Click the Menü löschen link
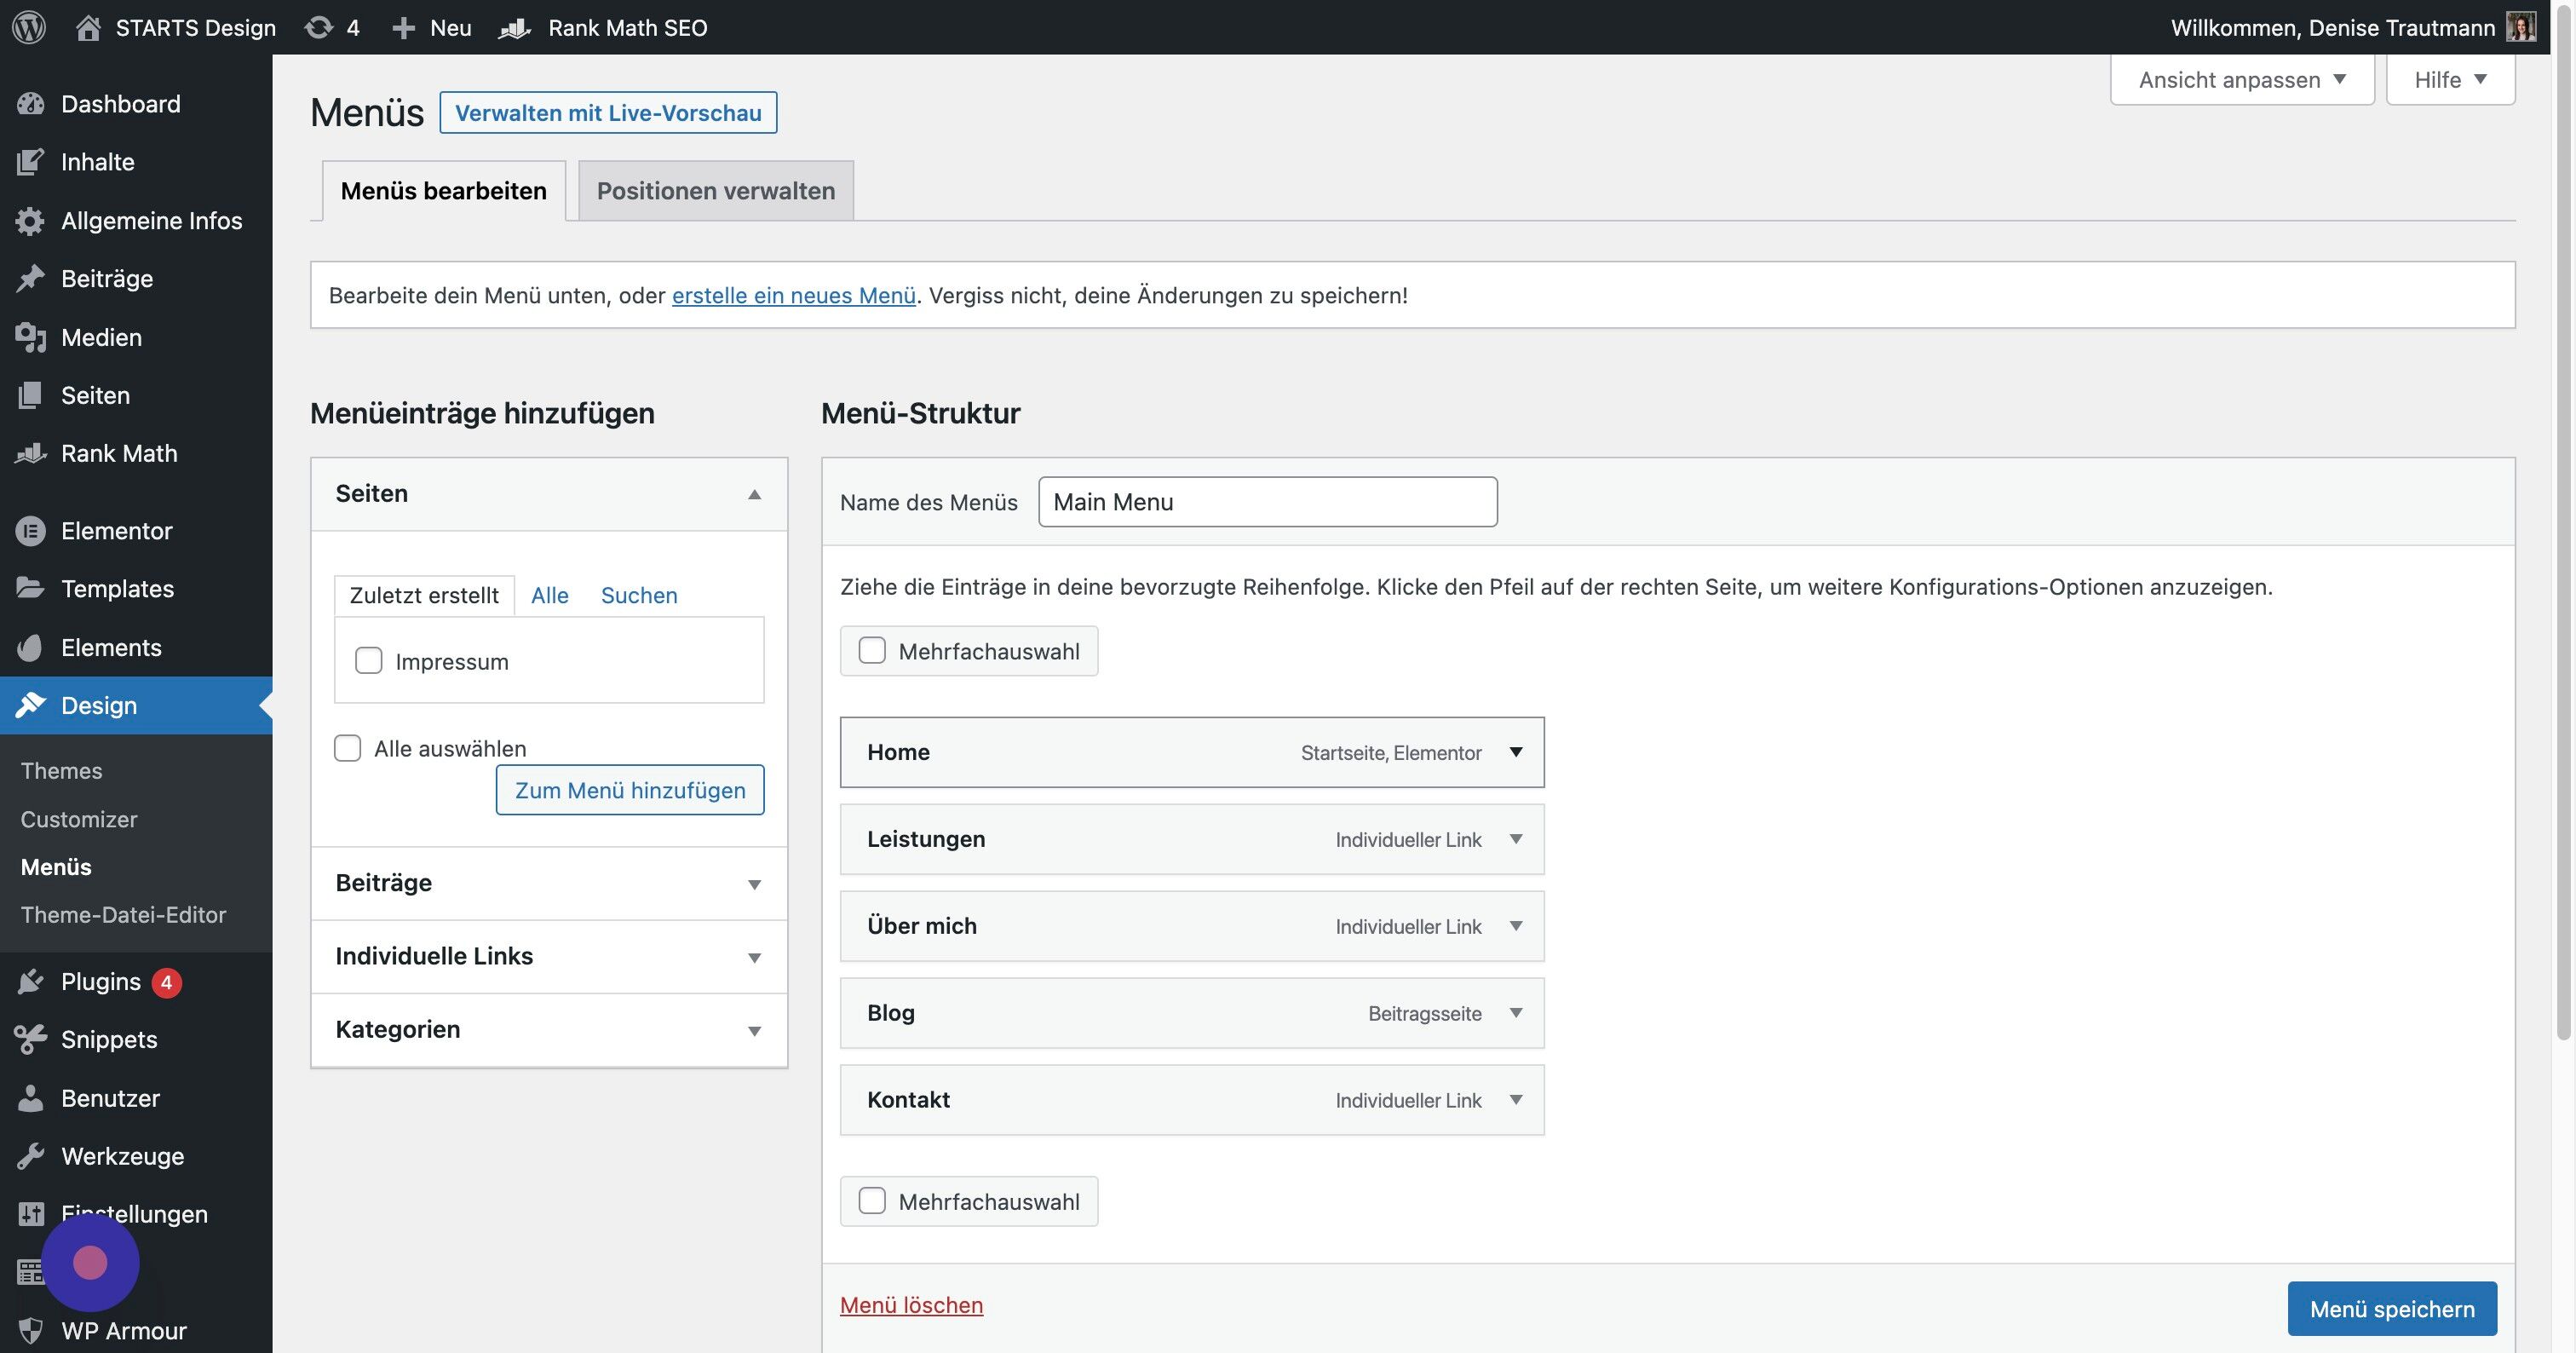The width and height of the screenshot is (2576, 1353). pos(911,1305)
